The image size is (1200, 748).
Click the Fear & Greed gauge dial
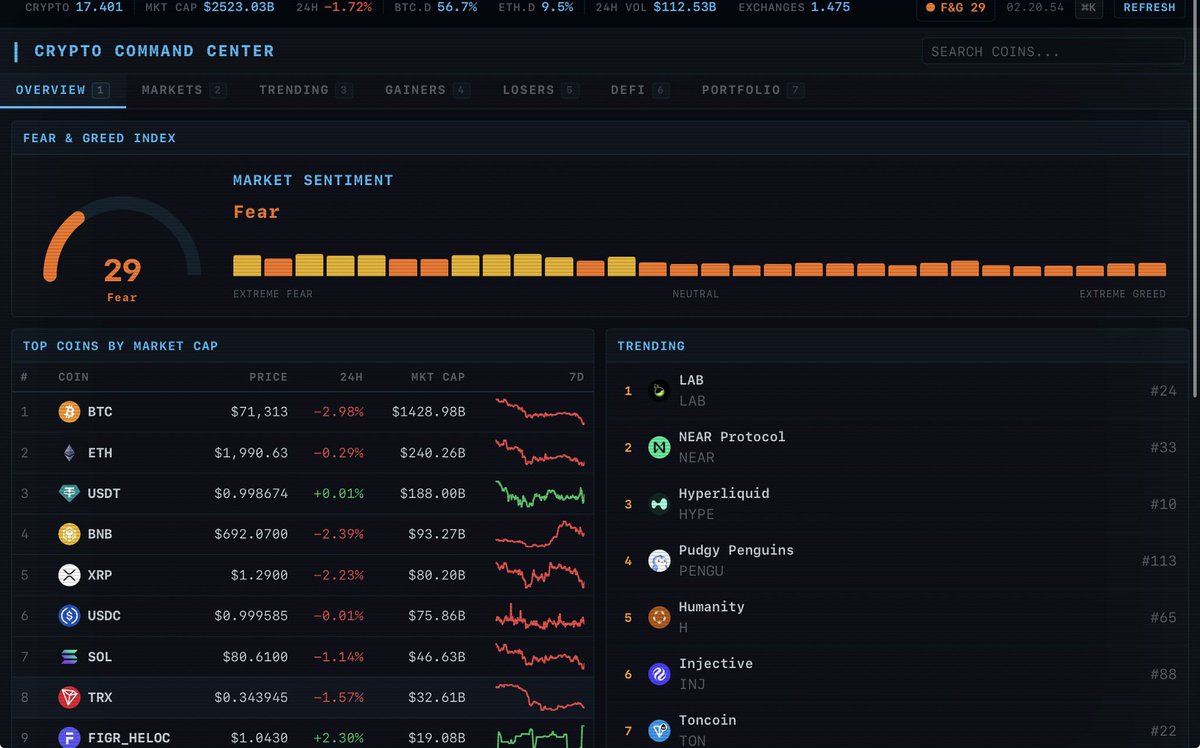(x=122, y=240)
